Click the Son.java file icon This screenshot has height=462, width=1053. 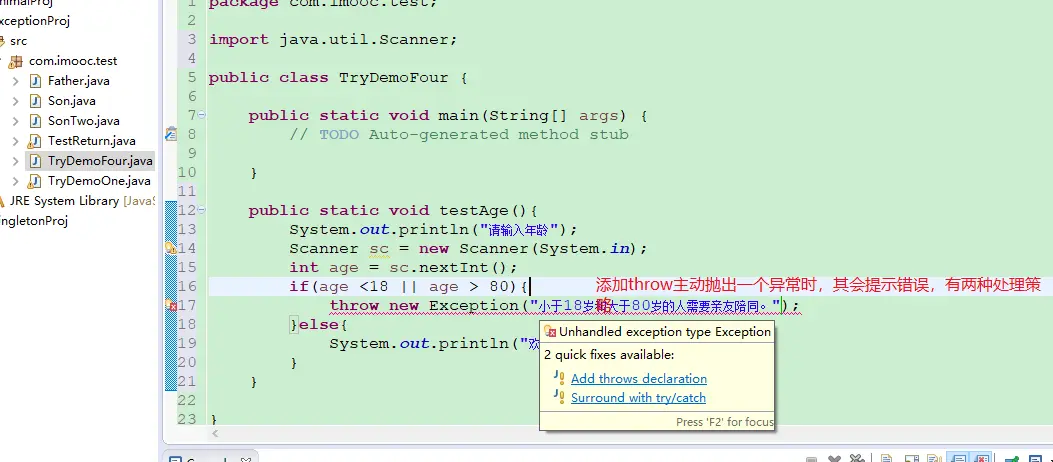pos(36,101)
